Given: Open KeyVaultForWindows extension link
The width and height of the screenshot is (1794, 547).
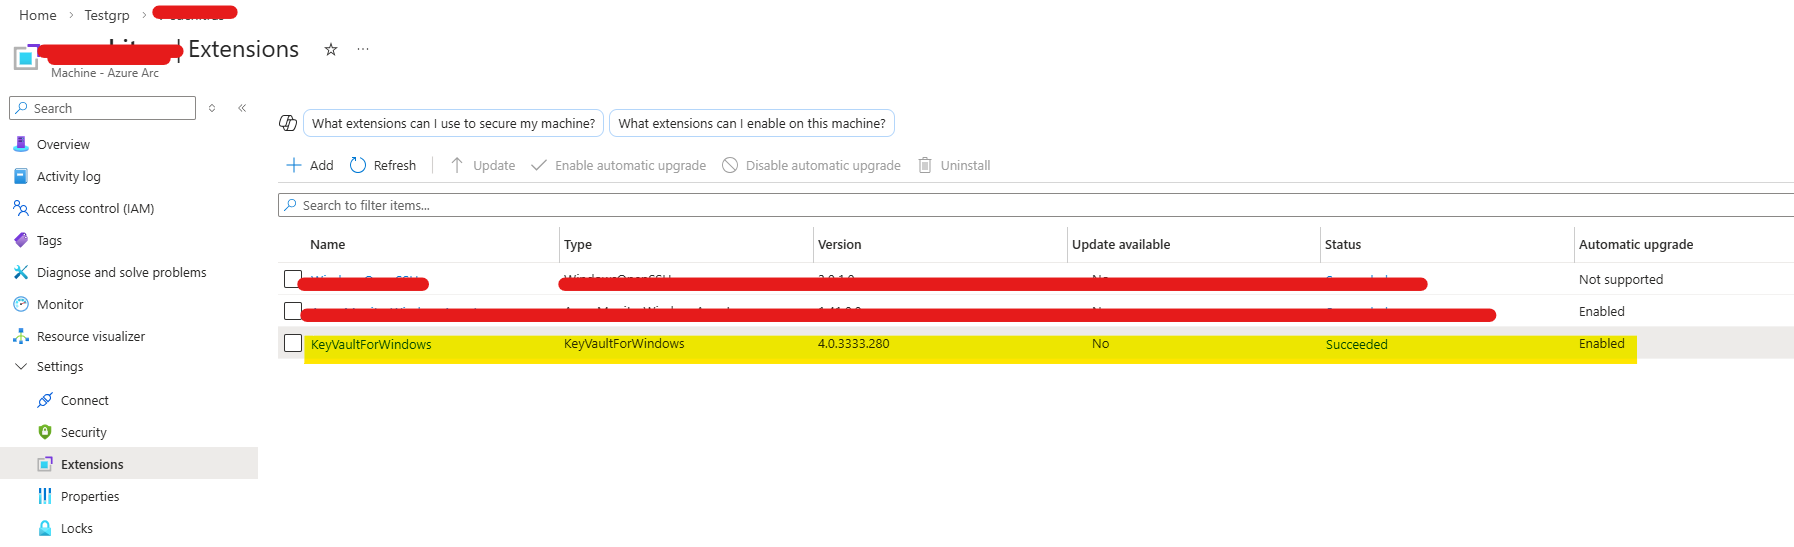Looking at the screenshot, I should coord(371,344).
